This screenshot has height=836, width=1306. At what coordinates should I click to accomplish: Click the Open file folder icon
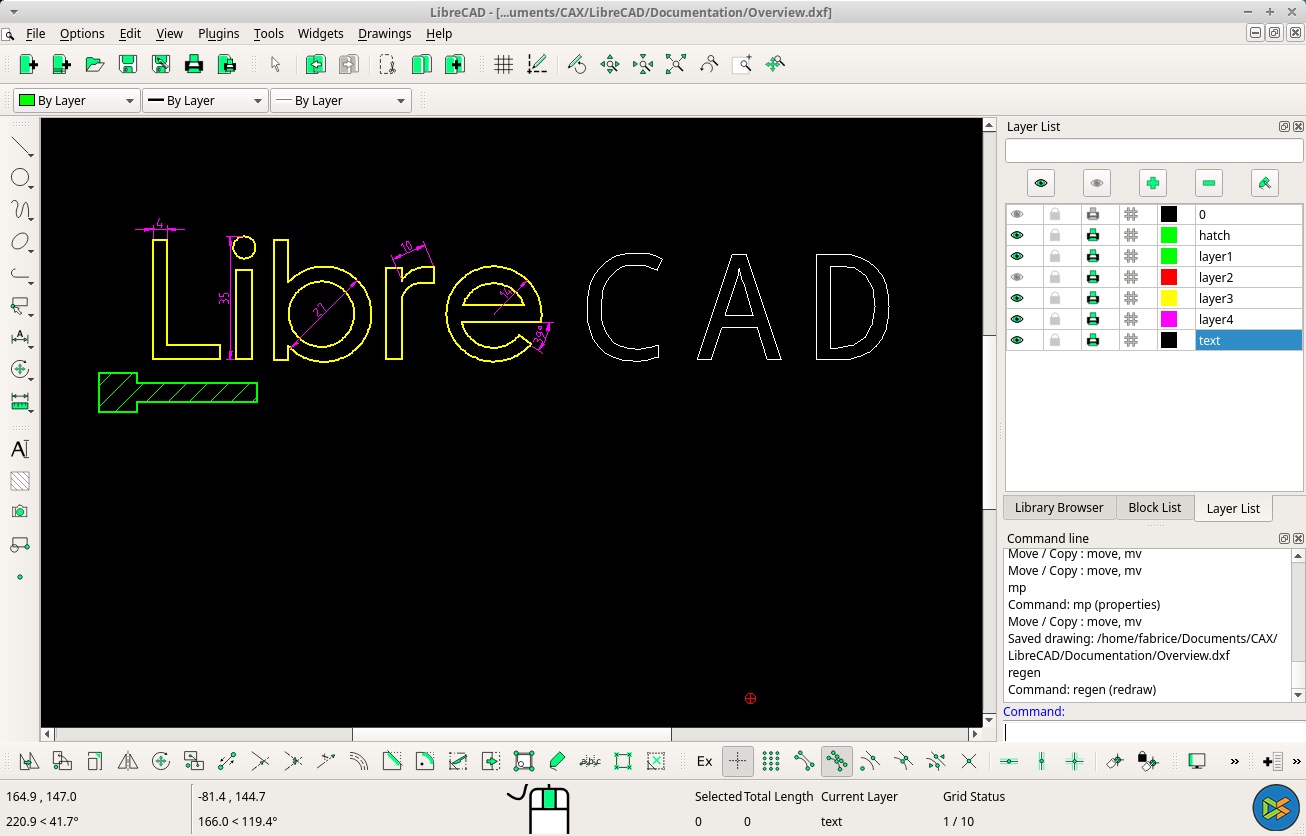(x=95, y=65)
